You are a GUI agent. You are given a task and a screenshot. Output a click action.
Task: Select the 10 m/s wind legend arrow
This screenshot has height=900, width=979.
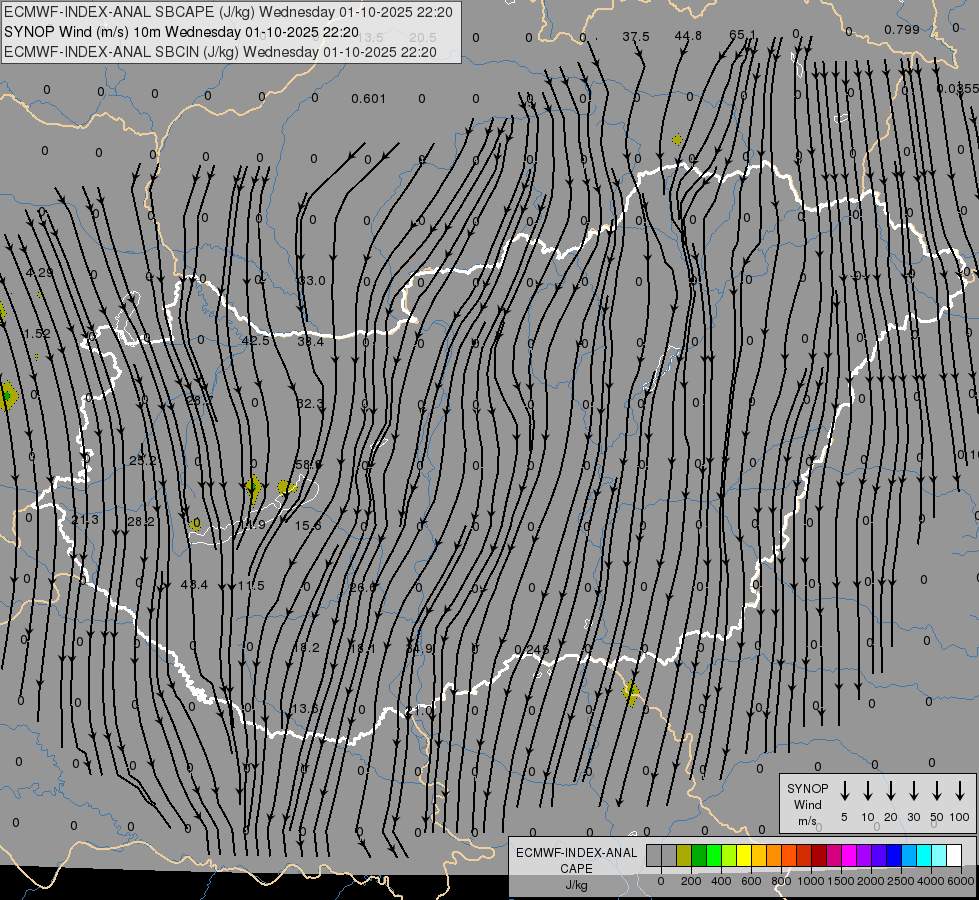[x=868, y=791]
